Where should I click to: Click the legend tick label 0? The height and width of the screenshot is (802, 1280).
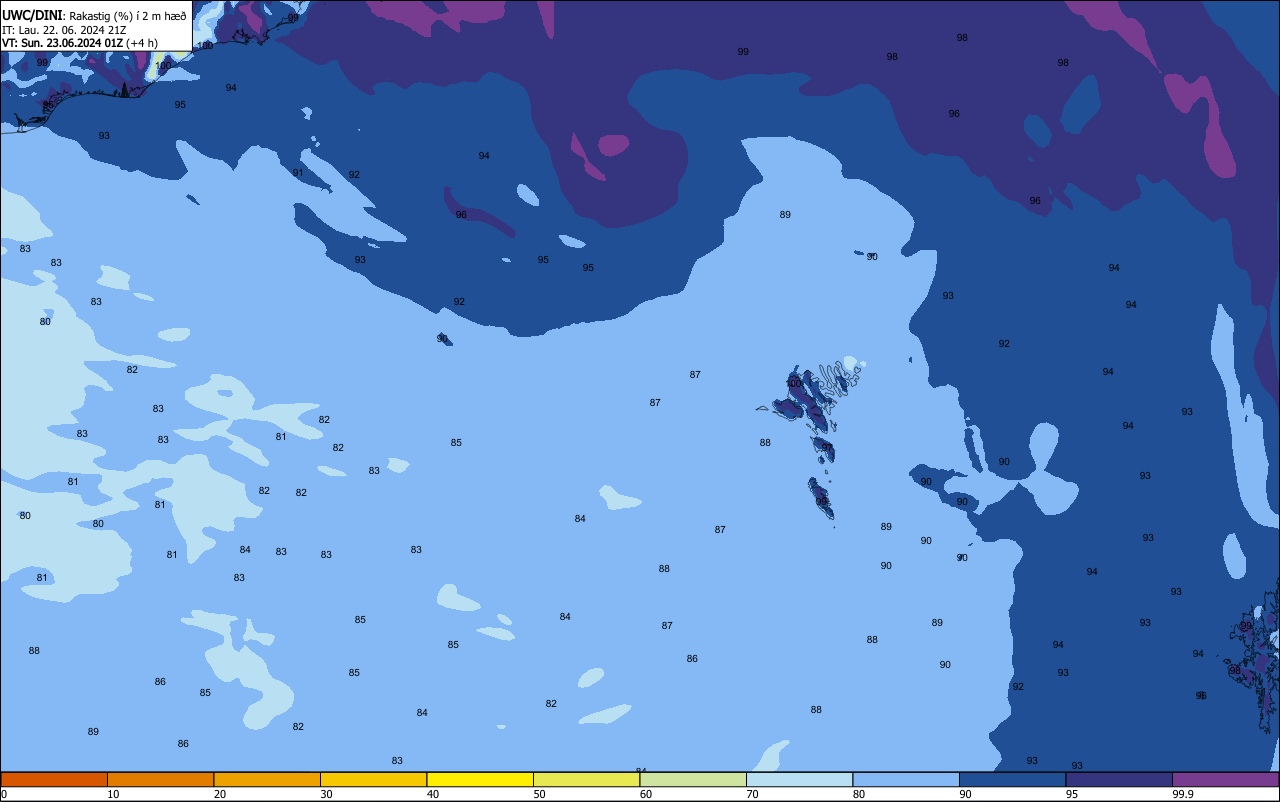[4, 794]
